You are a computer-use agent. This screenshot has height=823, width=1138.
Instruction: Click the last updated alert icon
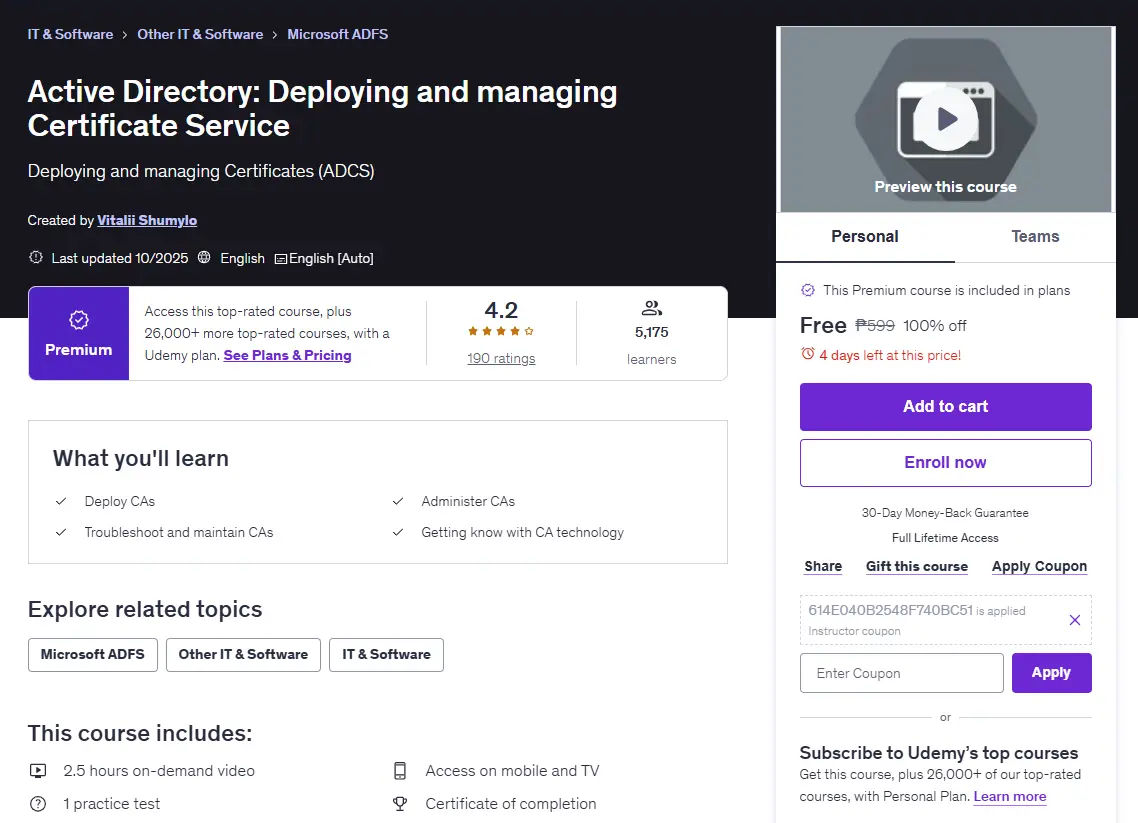pos(36,258)
